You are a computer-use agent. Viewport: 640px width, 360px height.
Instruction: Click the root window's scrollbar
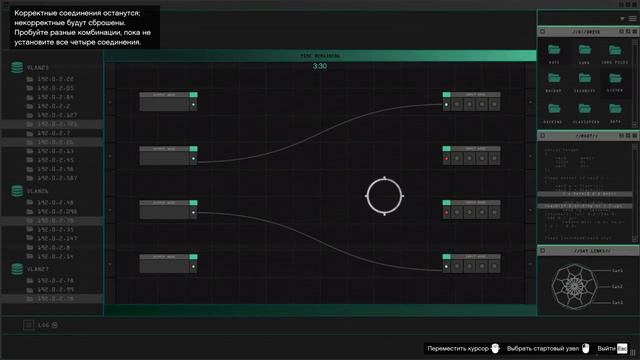(x=635, y=193)
